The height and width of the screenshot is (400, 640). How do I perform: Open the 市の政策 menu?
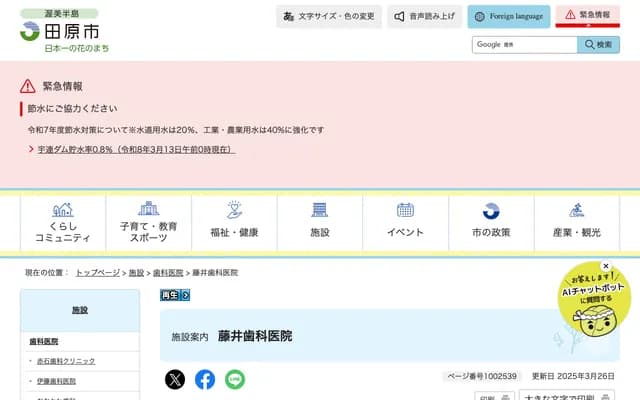pyautogui.click(x=491, y=223)
